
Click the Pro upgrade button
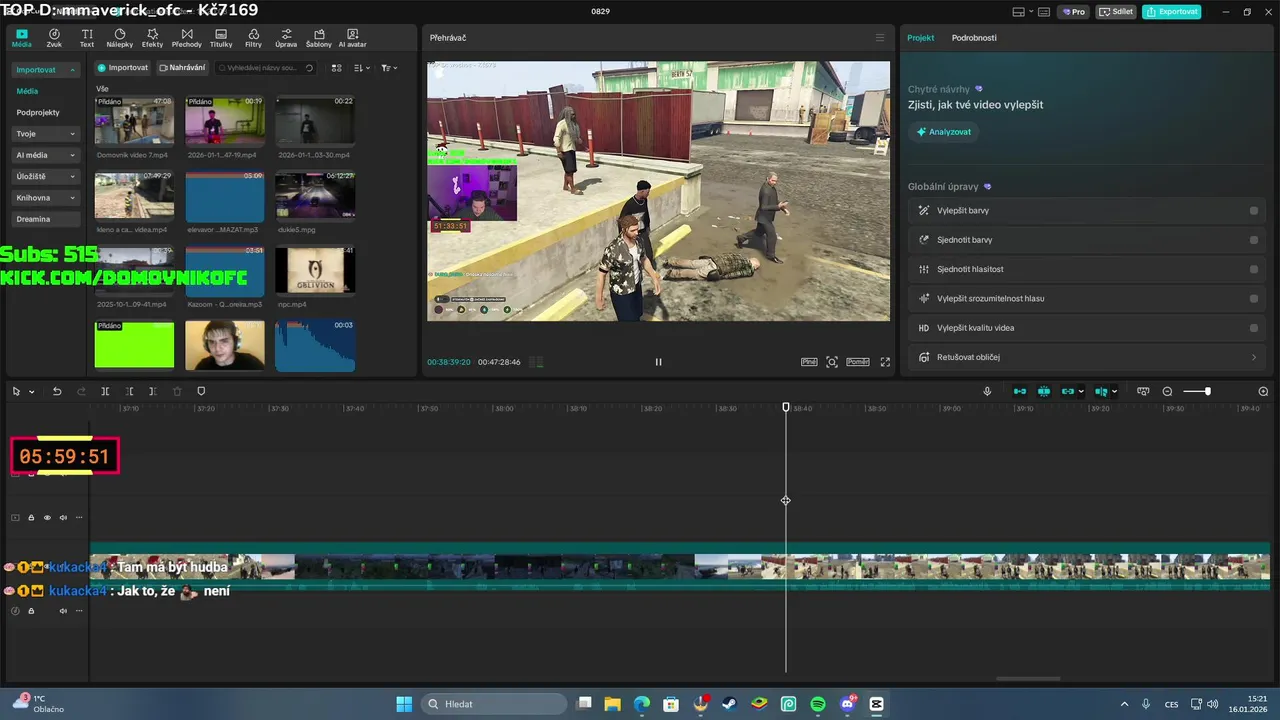click(x=1074, y=12)
